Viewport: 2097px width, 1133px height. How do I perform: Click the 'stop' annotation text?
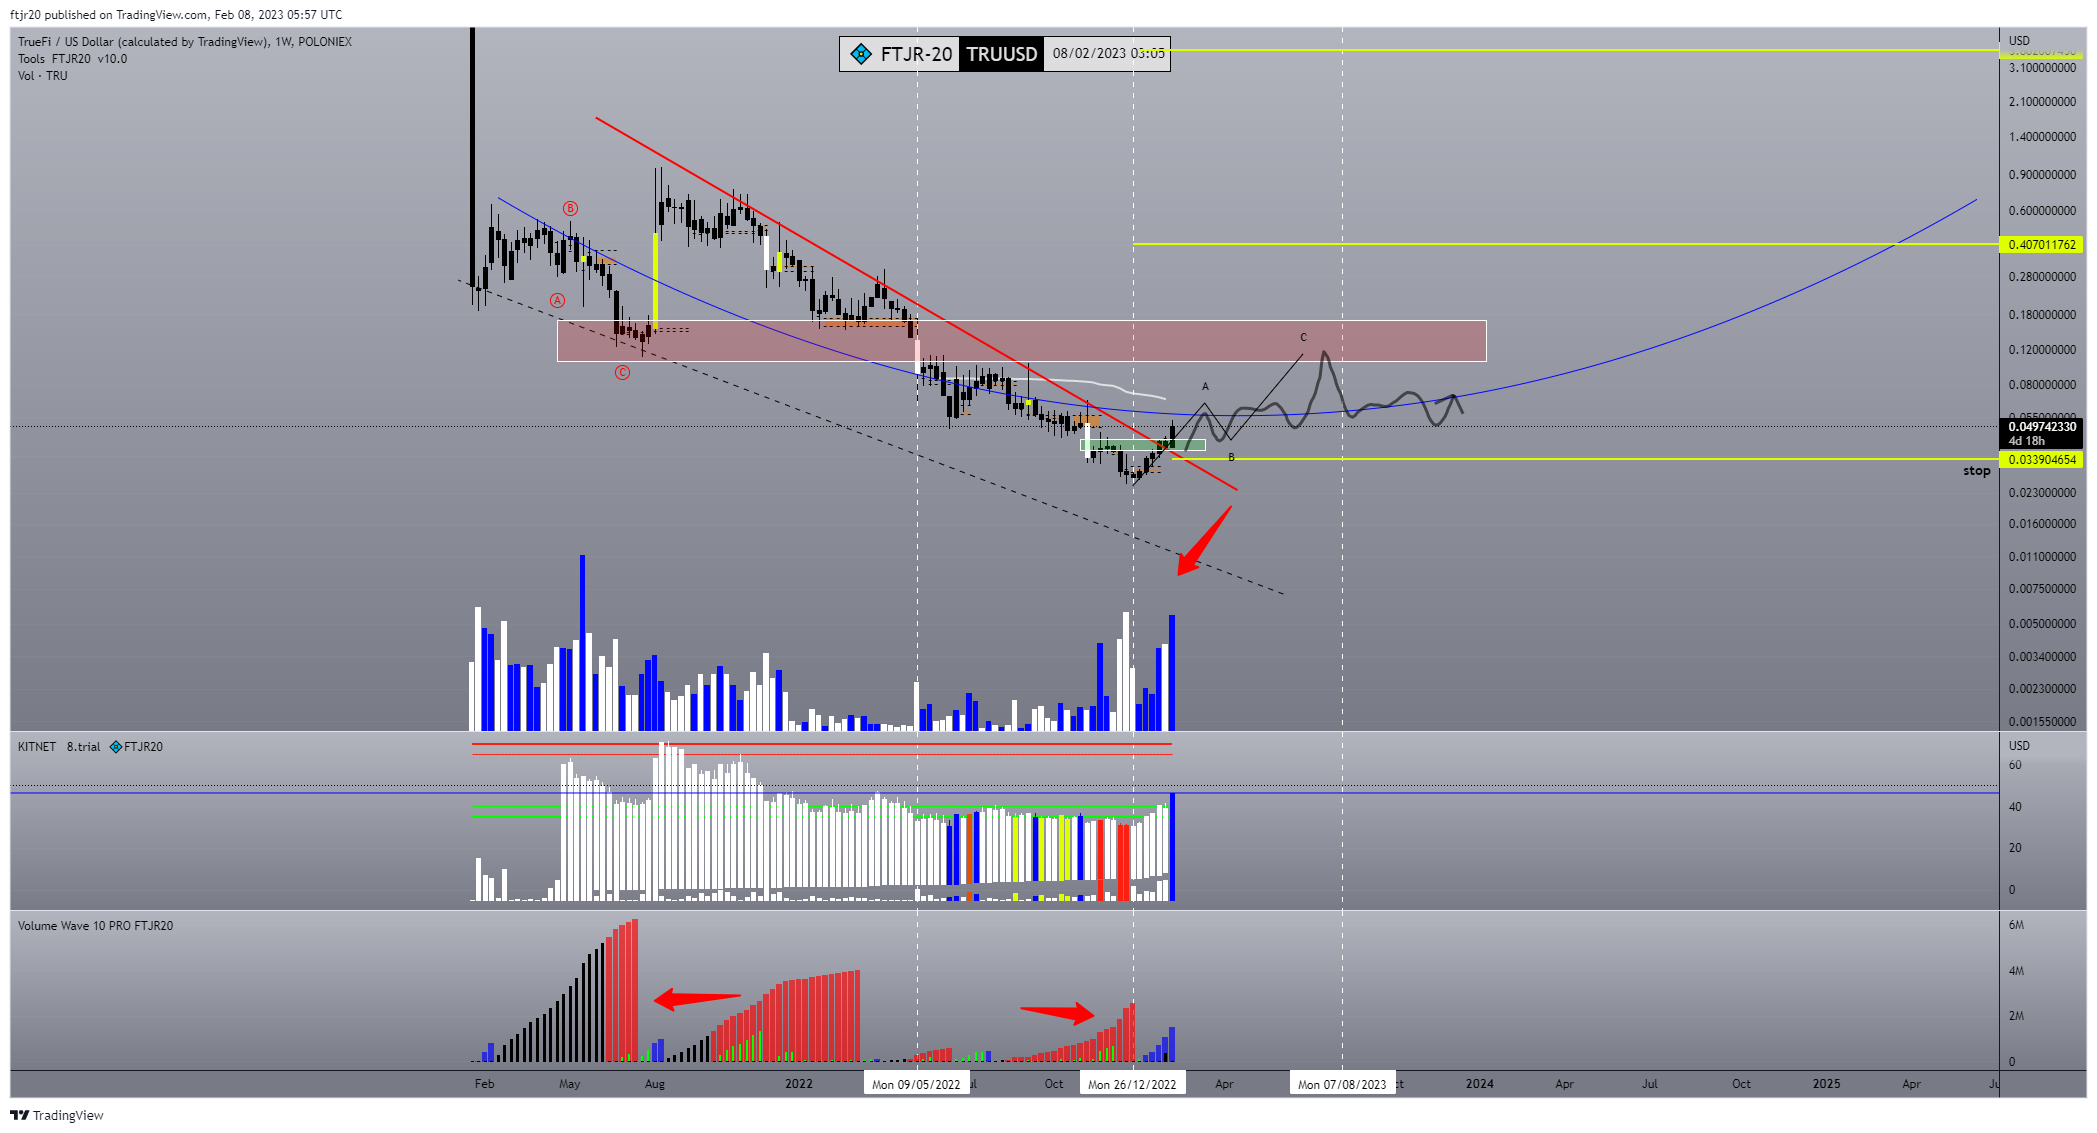click(x=1976, y=471)
